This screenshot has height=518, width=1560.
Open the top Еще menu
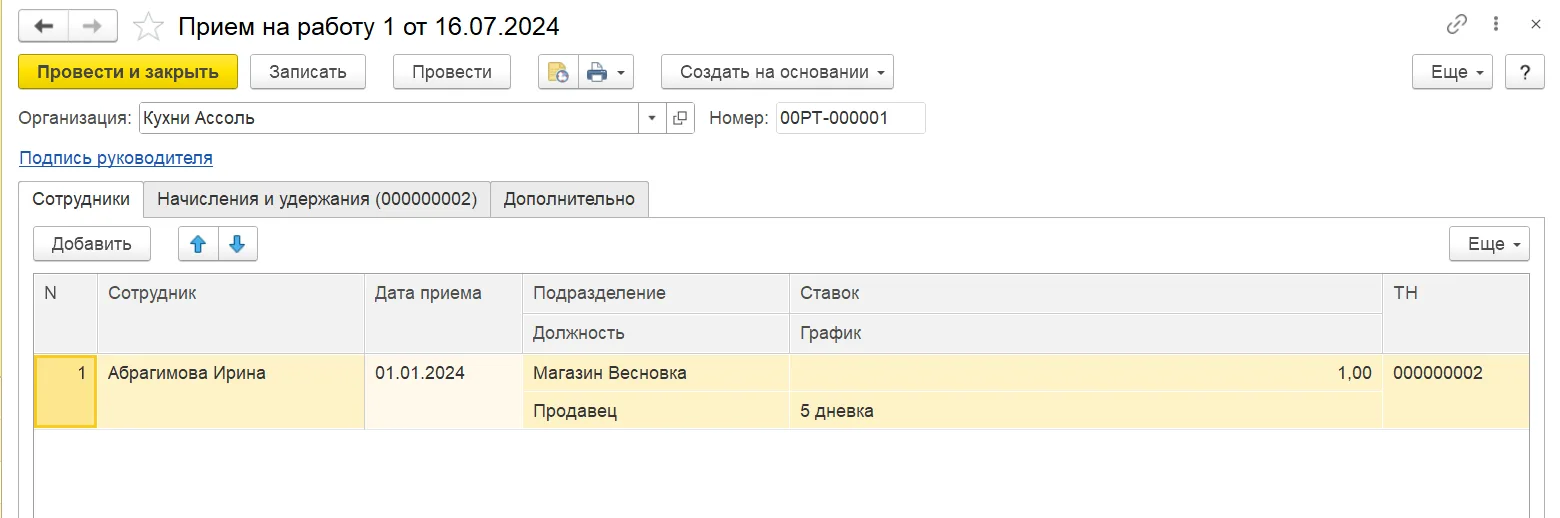[x=1452, y=72]
